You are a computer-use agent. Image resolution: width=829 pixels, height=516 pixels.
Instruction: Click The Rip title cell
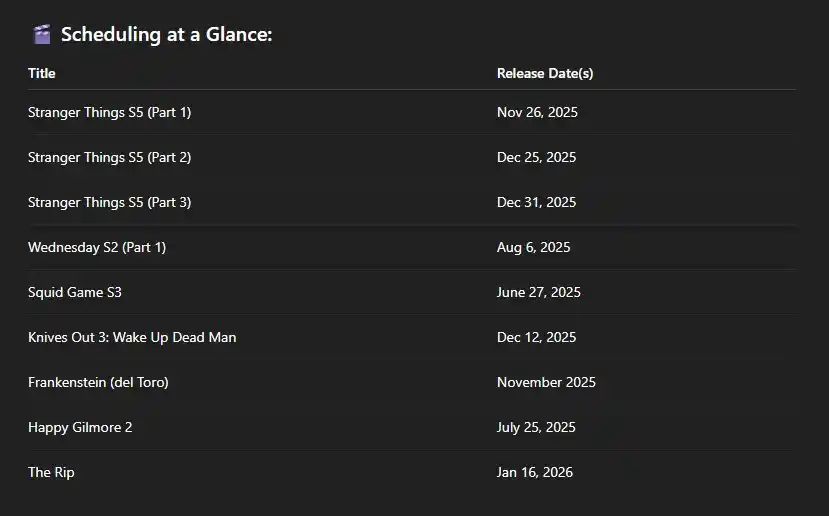51,472
